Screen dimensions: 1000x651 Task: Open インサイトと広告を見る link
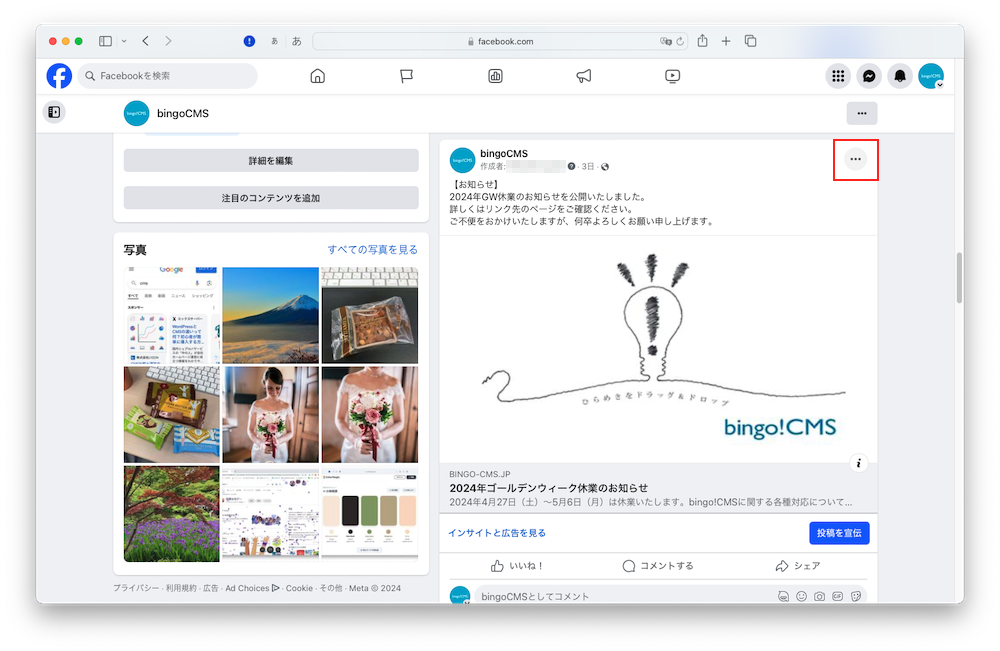[497, 533]
